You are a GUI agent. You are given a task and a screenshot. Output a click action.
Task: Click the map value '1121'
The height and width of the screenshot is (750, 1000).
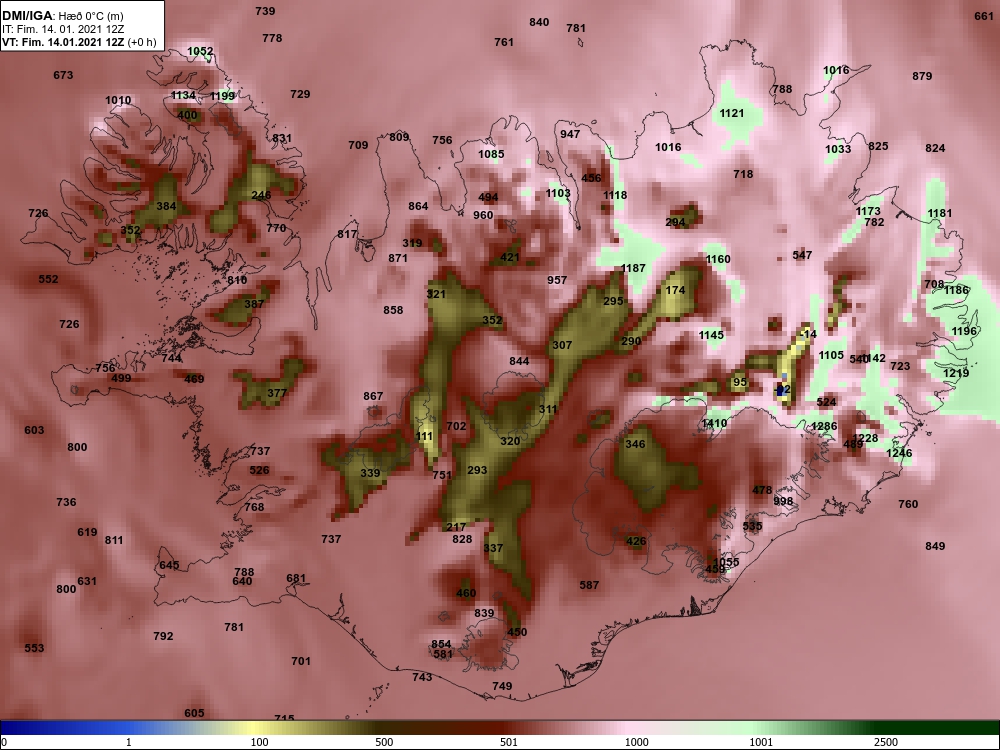pyautogui.click(x=732, y=114)
